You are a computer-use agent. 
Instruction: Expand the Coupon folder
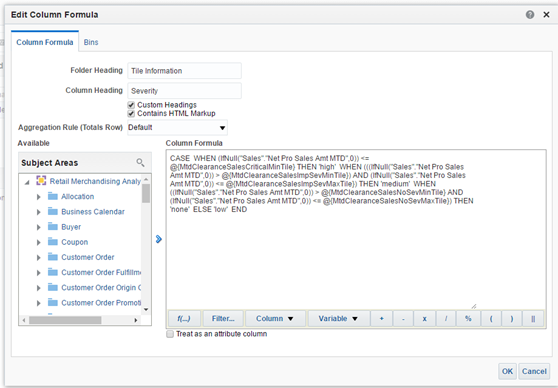(x=38, y=242)
